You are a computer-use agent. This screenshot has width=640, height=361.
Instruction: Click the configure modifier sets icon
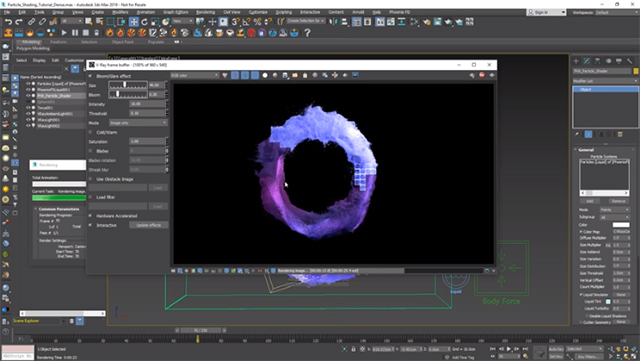coord(620,134)
